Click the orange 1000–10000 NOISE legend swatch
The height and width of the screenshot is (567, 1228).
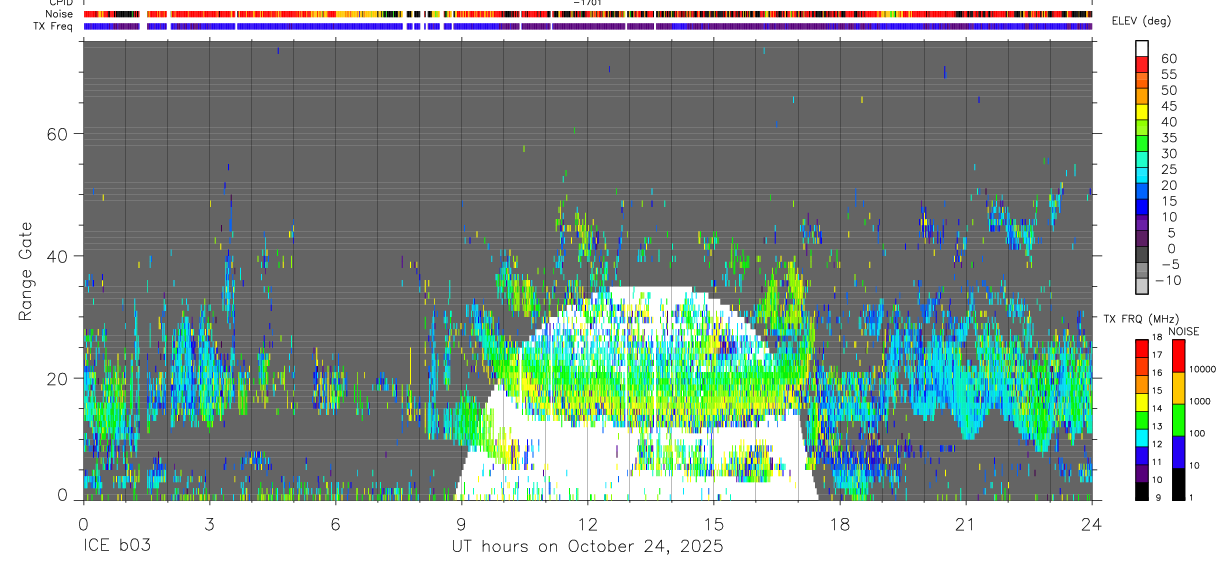(1178, 388)
